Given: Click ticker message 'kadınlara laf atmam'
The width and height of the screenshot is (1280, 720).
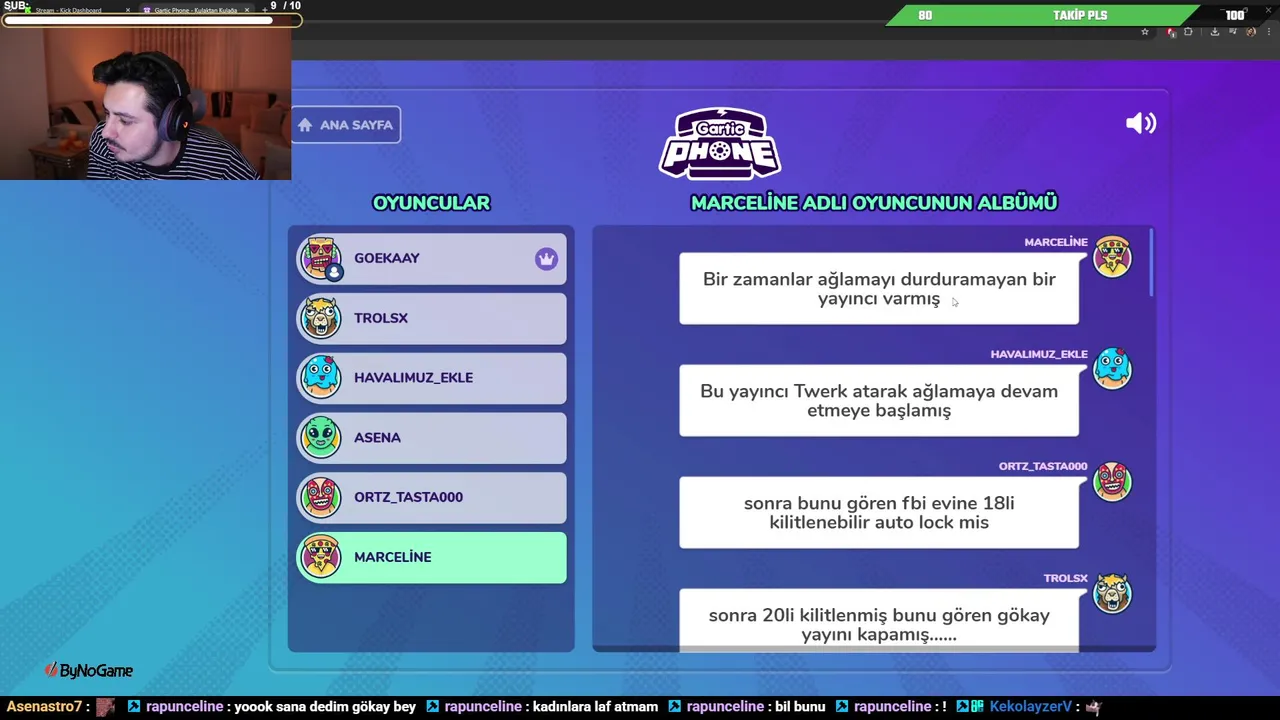Looking at the screenshot, I should click(x=596, y=706).
